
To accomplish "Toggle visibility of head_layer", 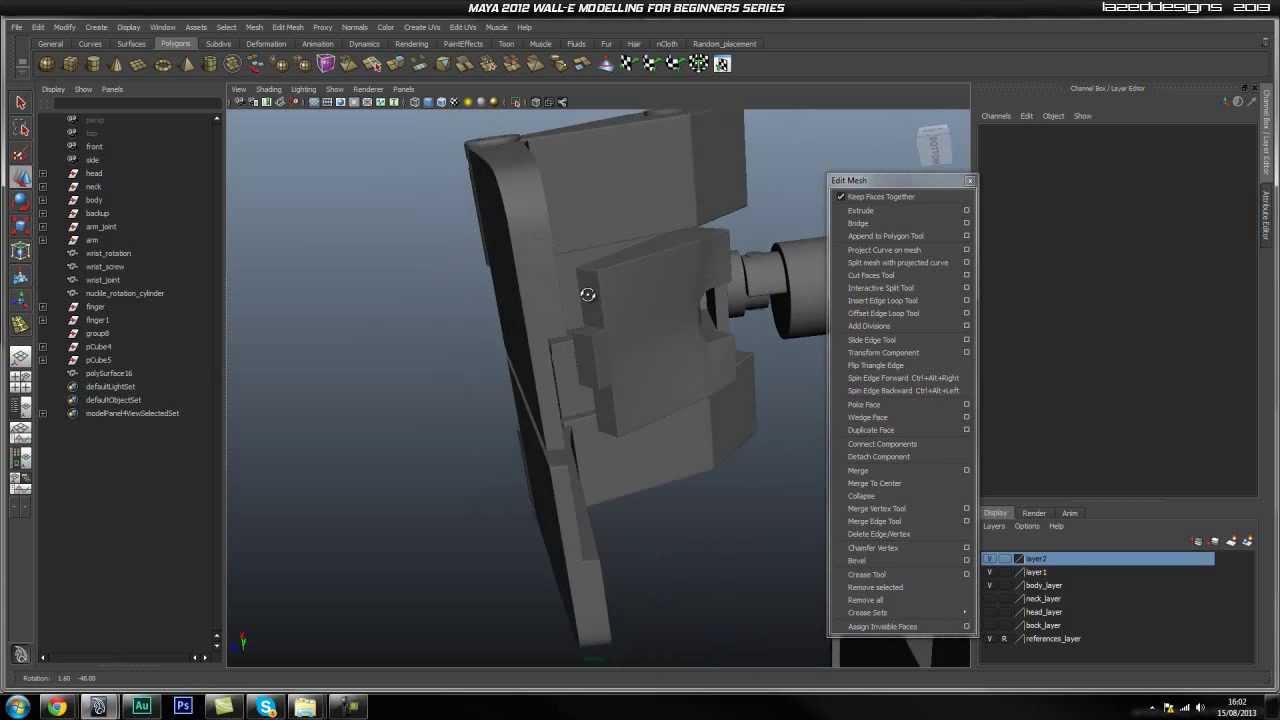I will pos(990,612).
